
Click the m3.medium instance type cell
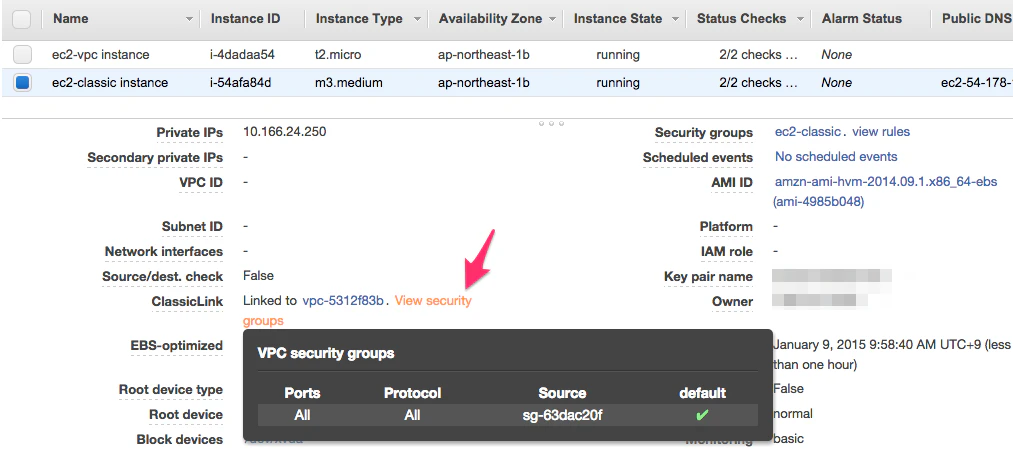[x=349, y=83]
